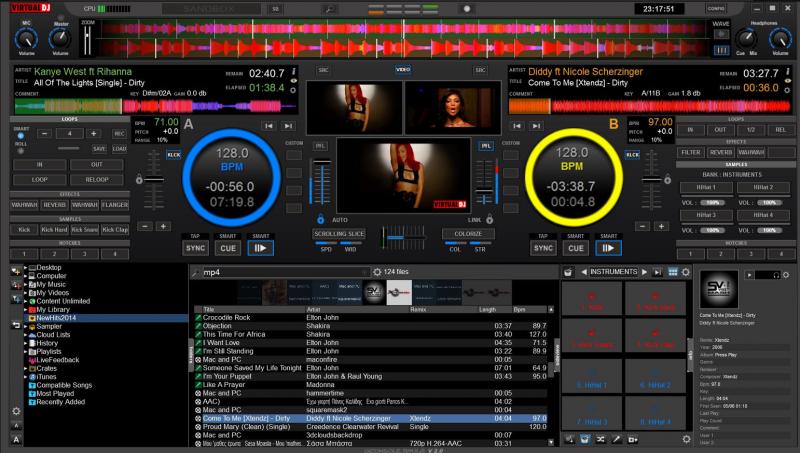Viewport: 800px width, 453px height.
Task: Toggle the pitch lock icon on deck A
Action: coord(139,180)
